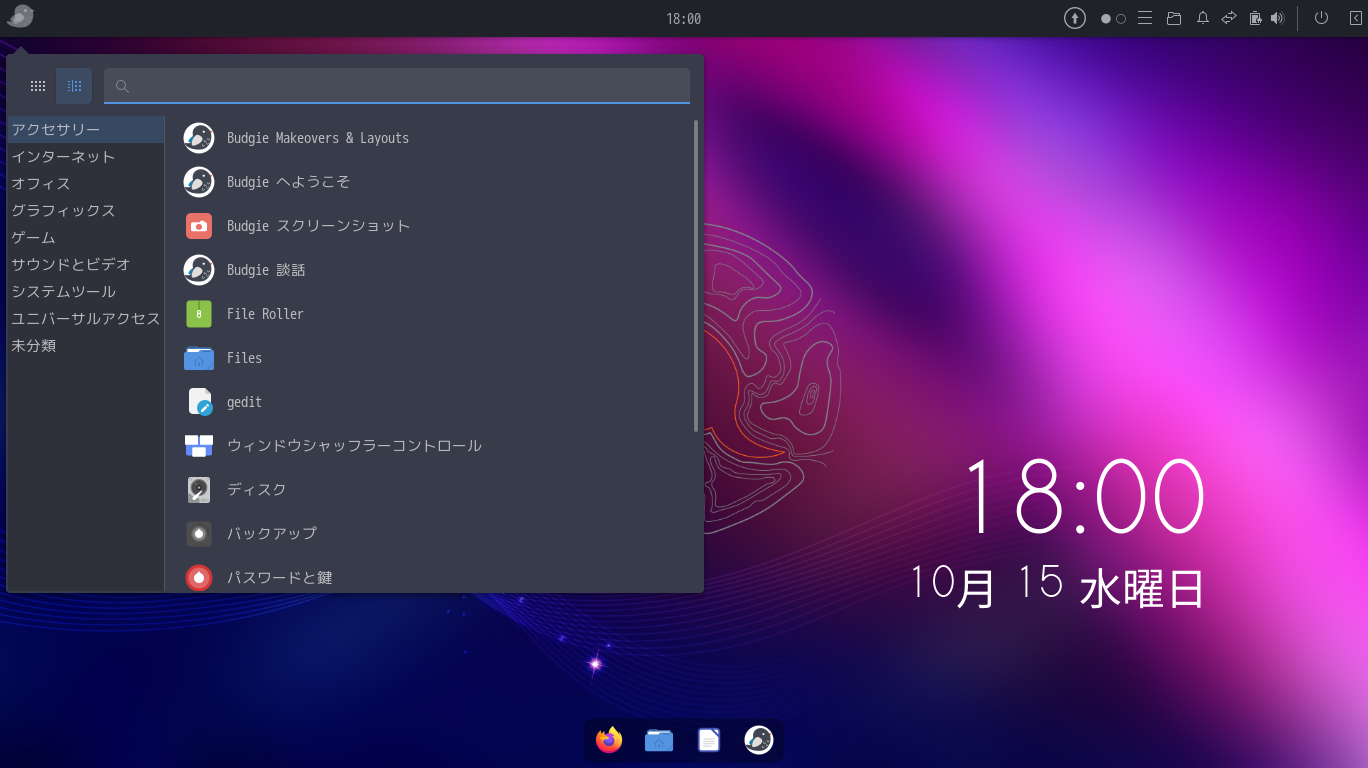Open the Files app from the dock
Image resolution: width=1368 pixels, height=768 pixels.
pyautogui.click(x=658, y=740)
